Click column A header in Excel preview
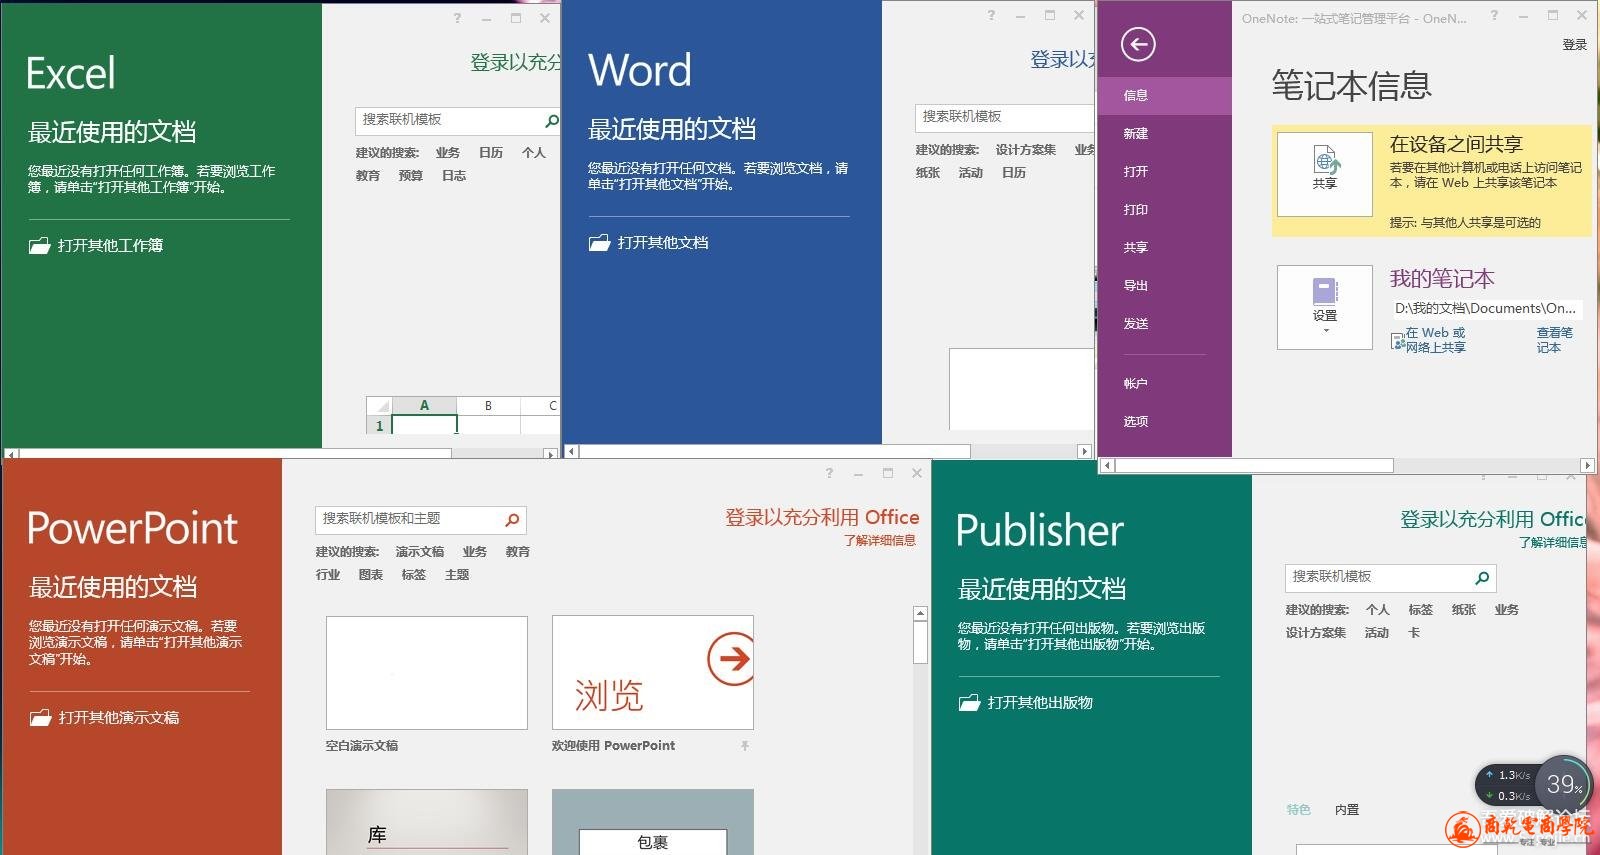Screen dimensions: 1600x855 [x=424, y=405]
